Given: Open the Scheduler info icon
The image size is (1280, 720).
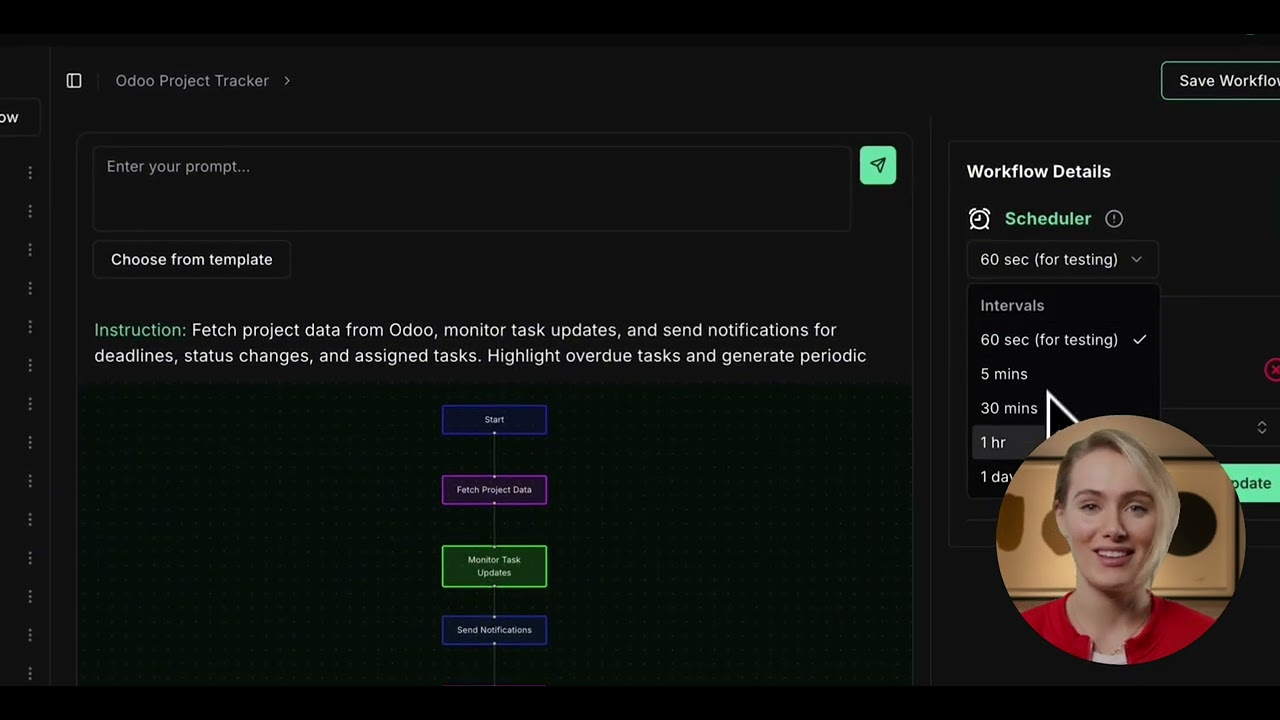Looking at the screenshot, I should coord(1114,219).
